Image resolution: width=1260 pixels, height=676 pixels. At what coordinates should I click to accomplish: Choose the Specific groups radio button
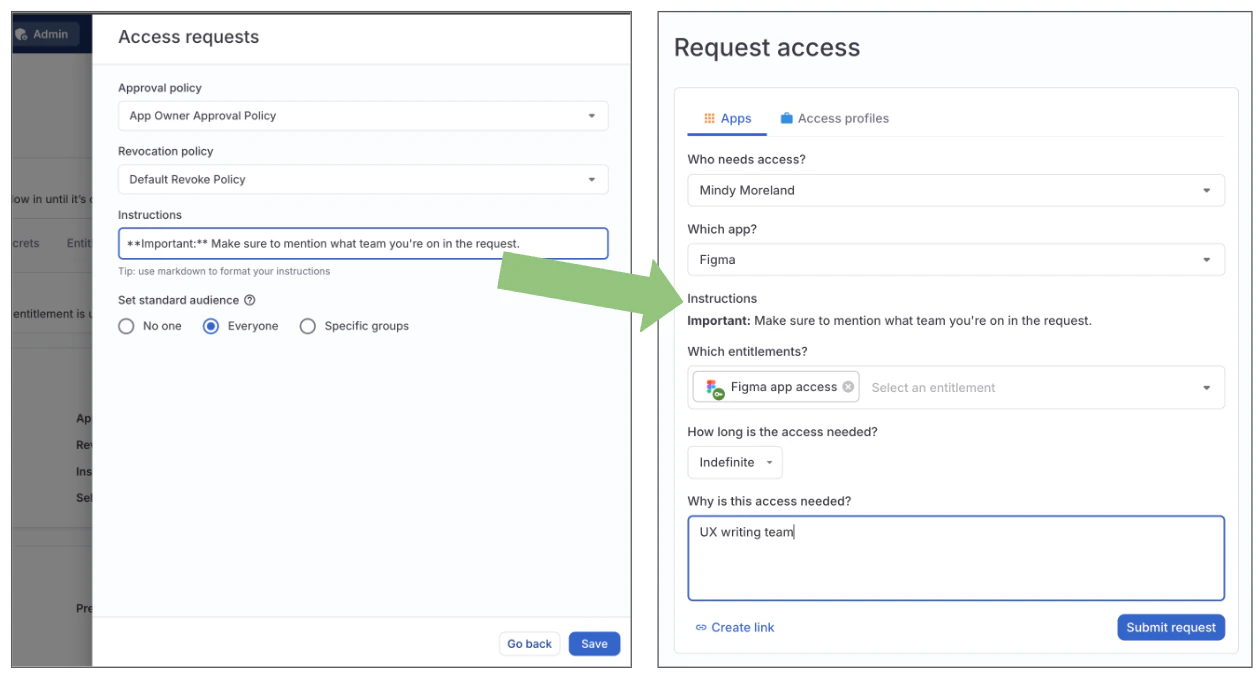point(310,325)
